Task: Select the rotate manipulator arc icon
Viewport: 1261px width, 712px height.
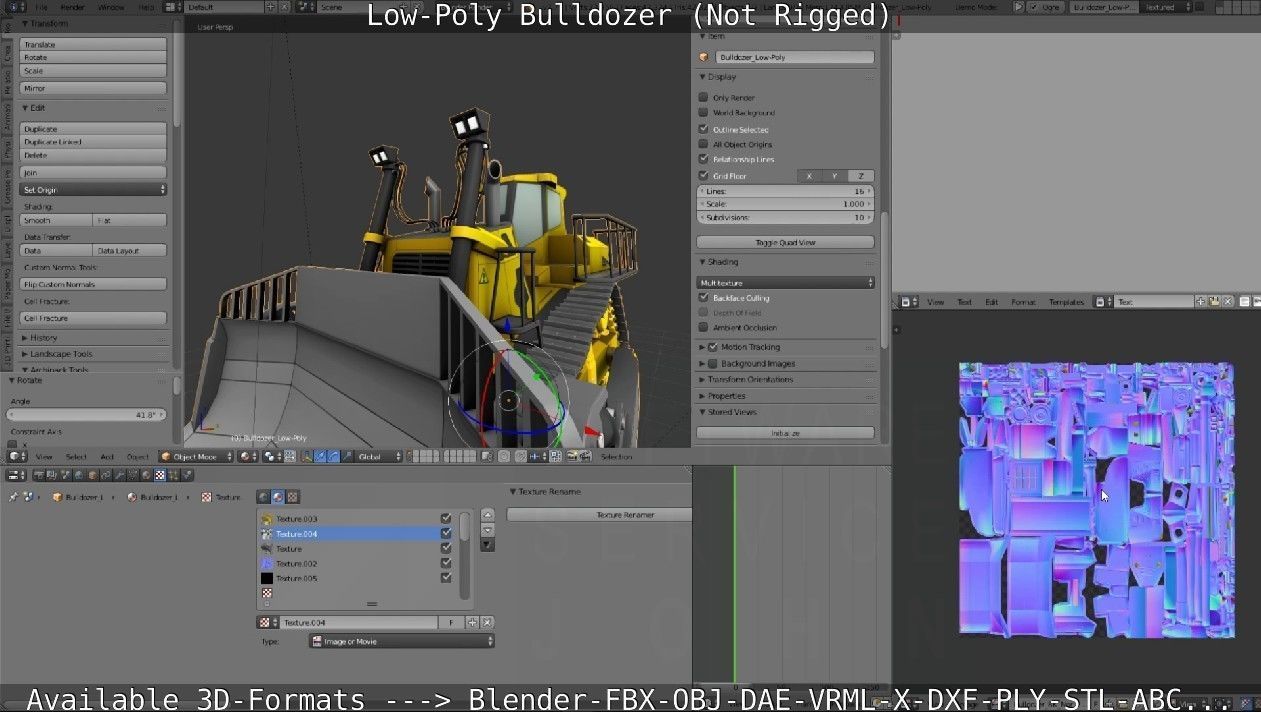Action: point(333,456)
